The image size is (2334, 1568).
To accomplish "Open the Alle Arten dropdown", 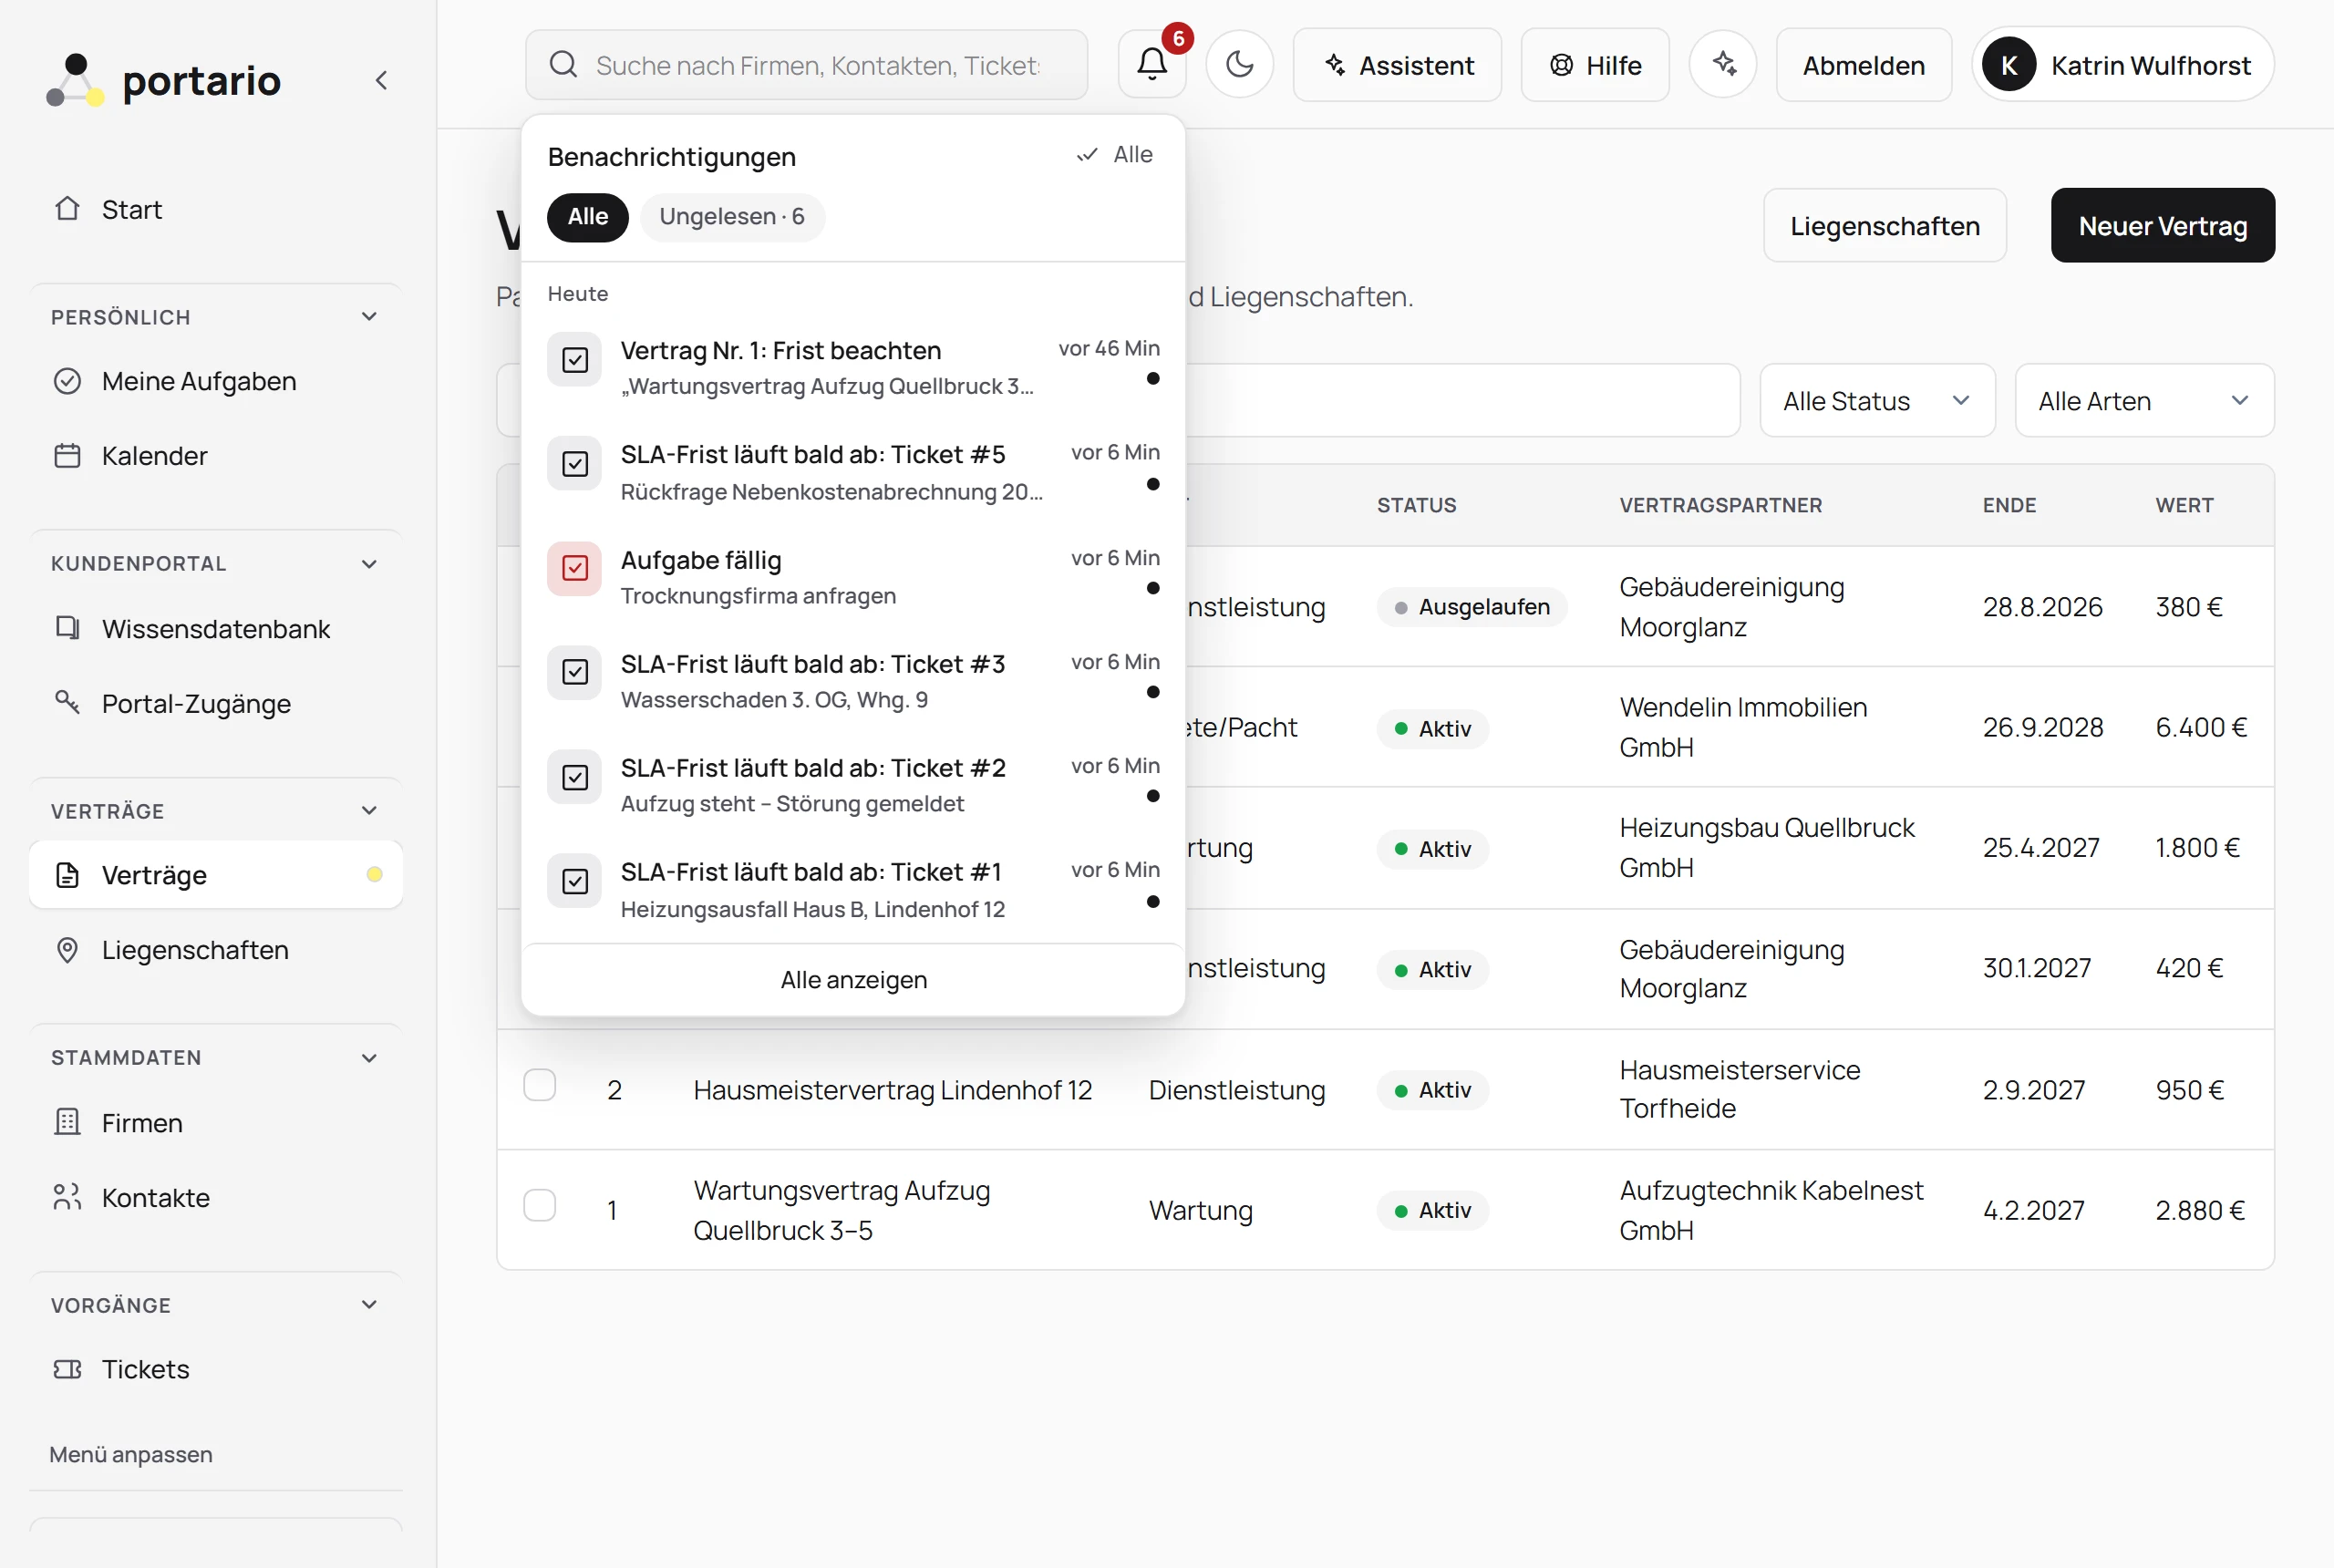I will 2144,401.
